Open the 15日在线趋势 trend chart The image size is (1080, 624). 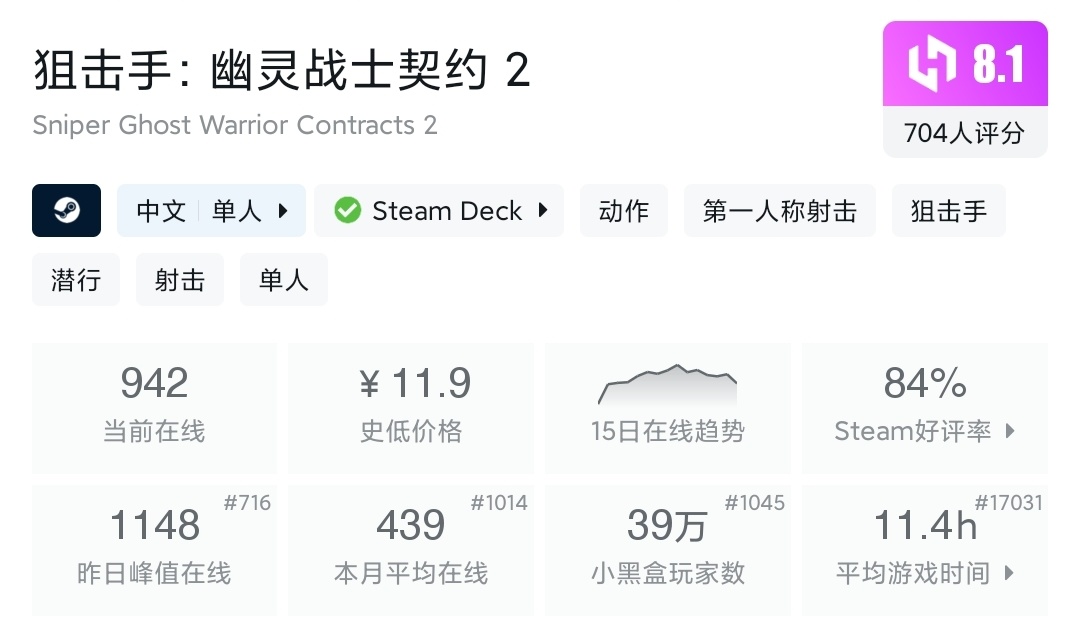click(668, 408)
